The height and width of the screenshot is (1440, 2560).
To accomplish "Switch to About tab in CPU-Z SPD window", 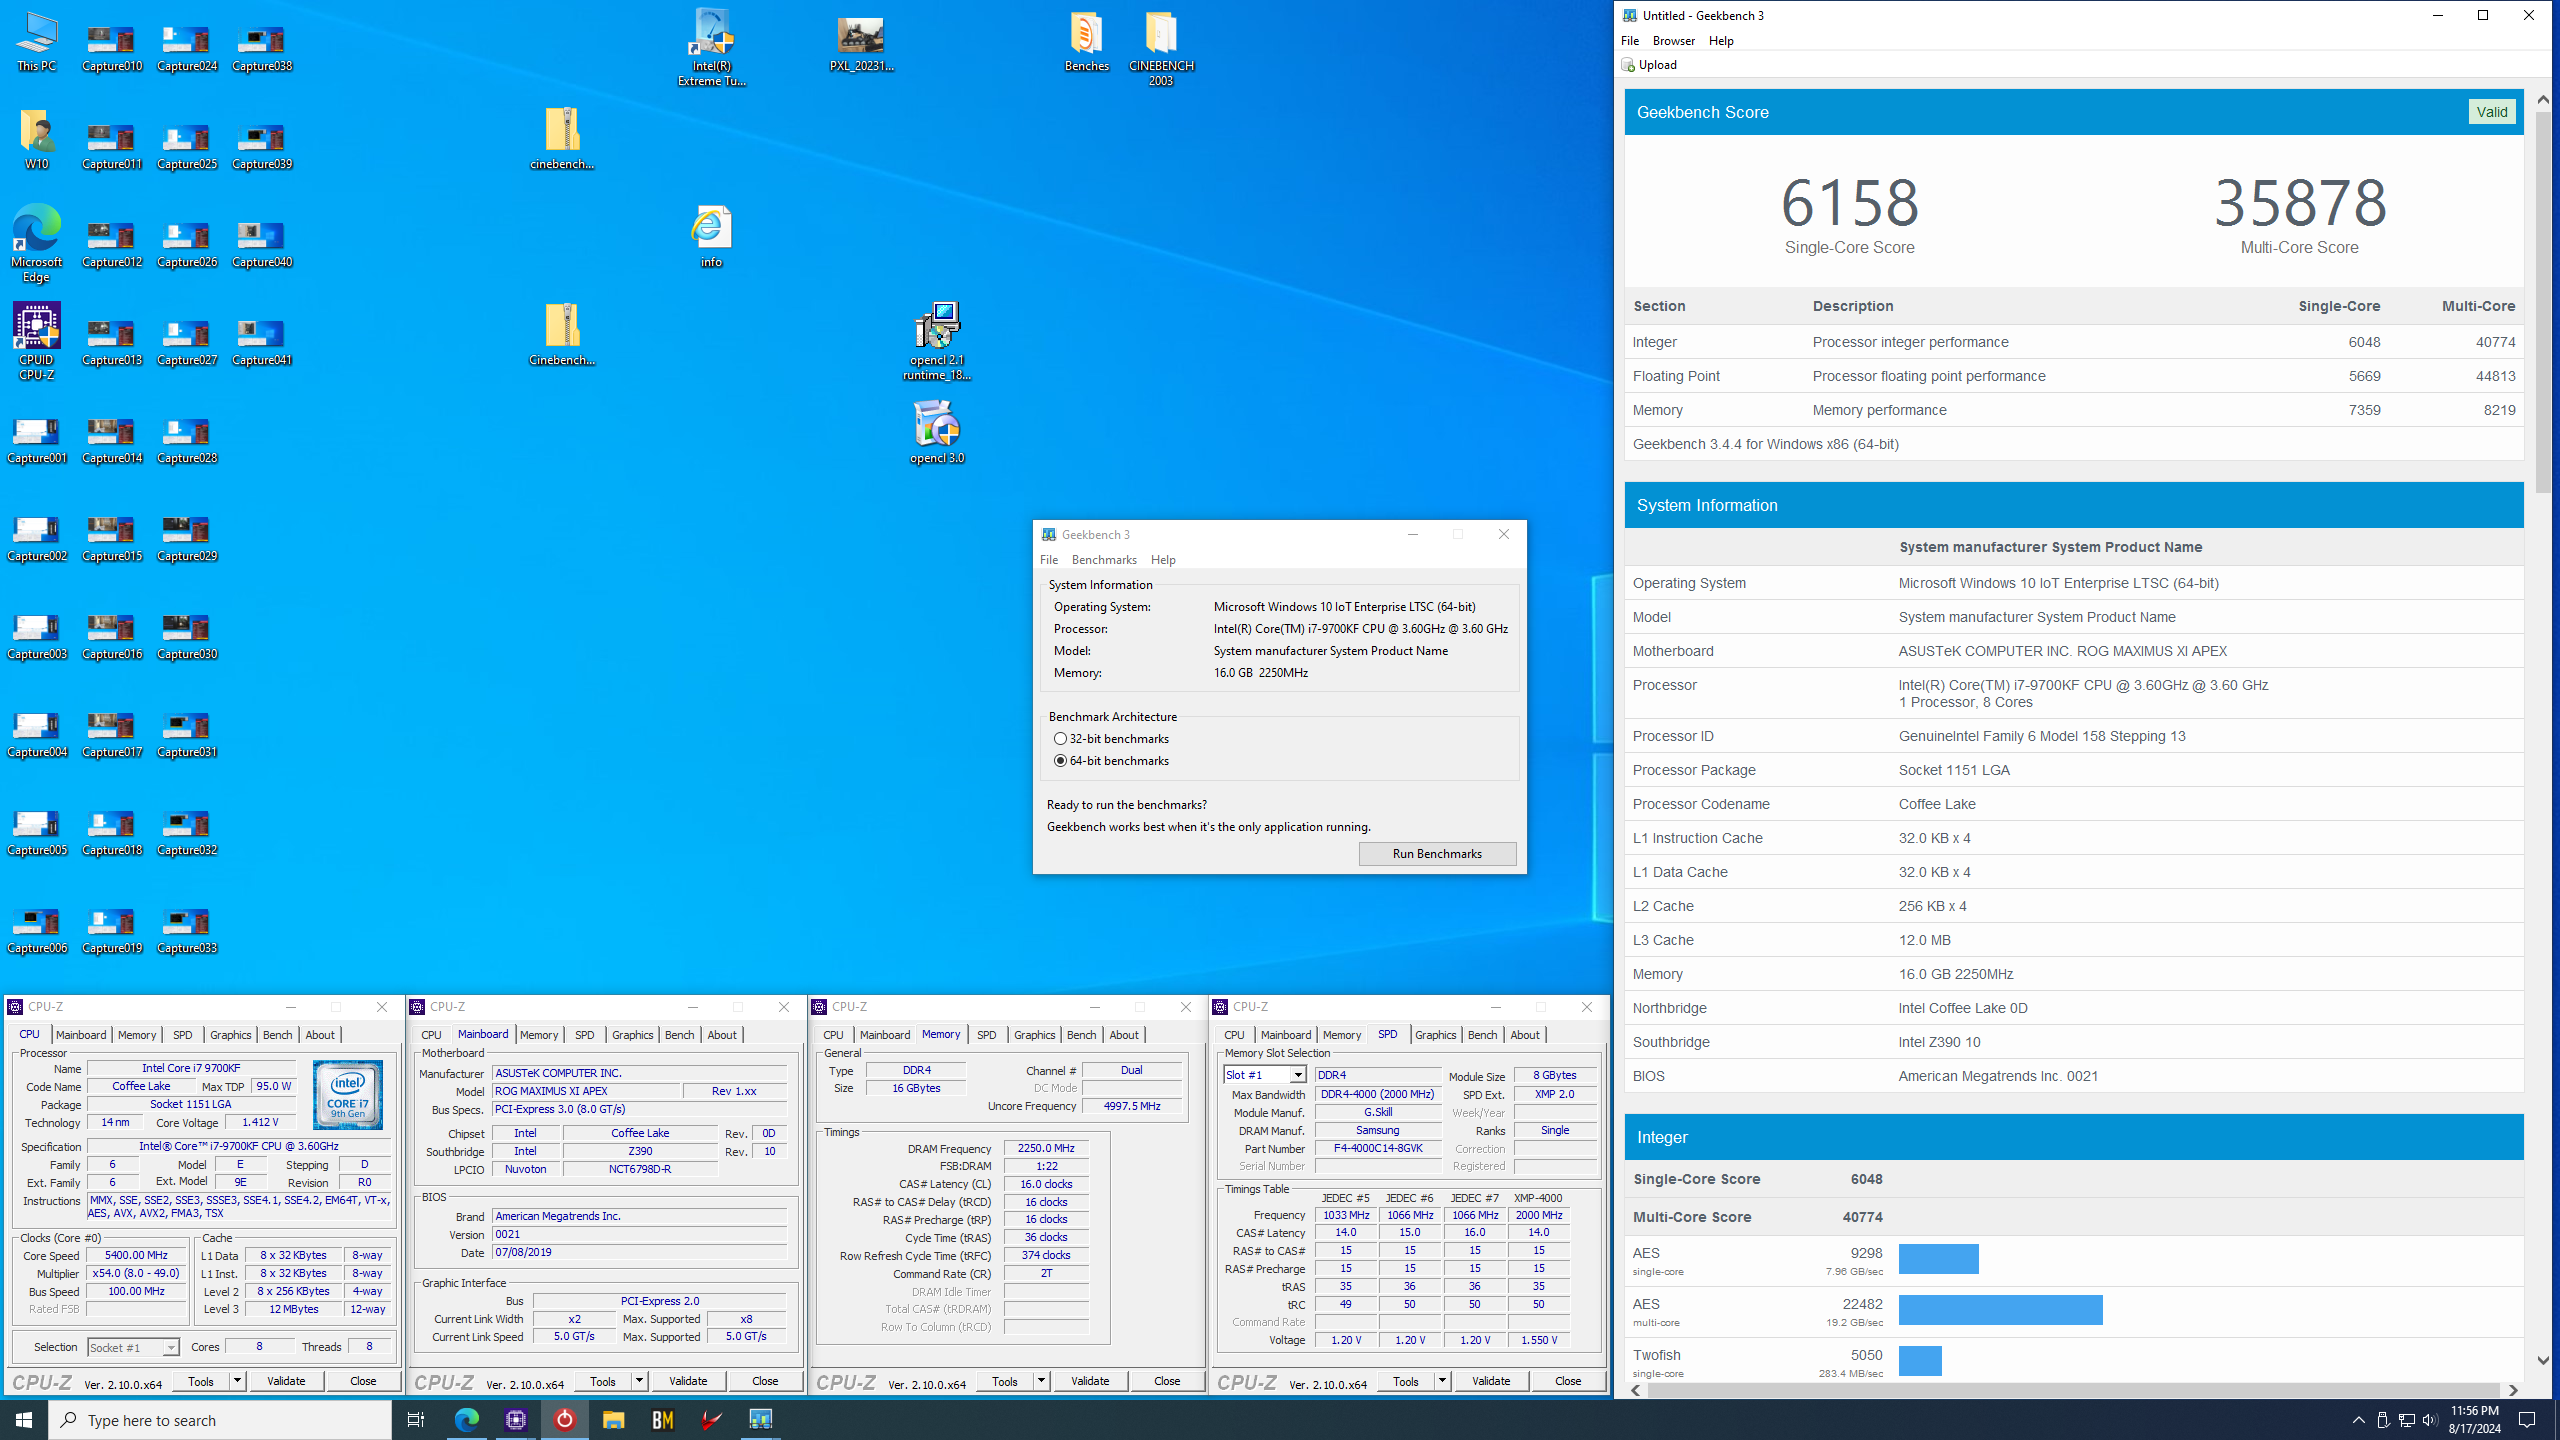I will point(1525,1035).
